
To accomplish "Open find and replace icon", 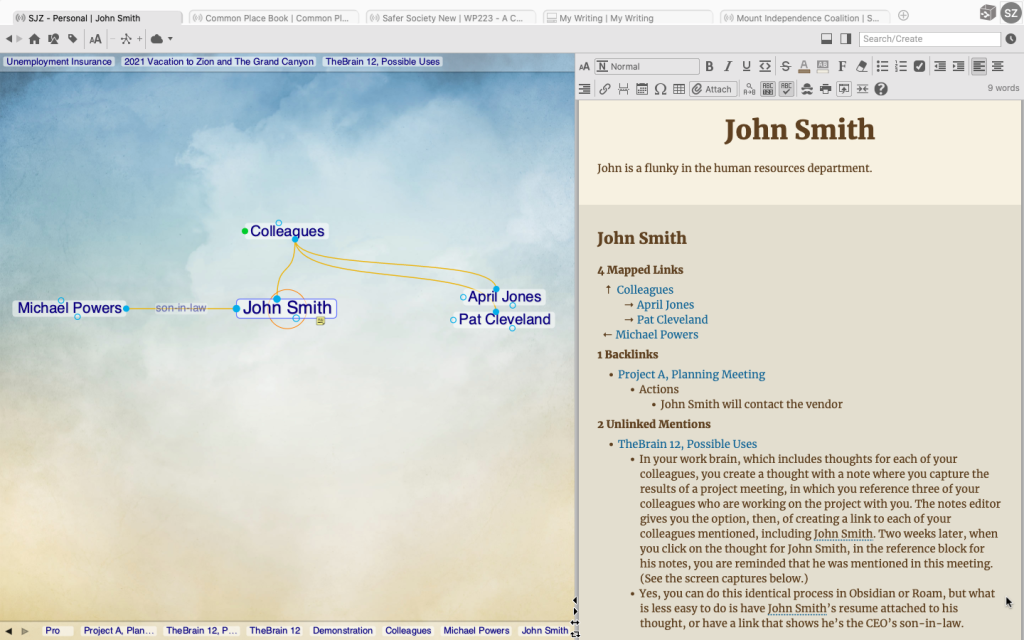I will 749,89.
